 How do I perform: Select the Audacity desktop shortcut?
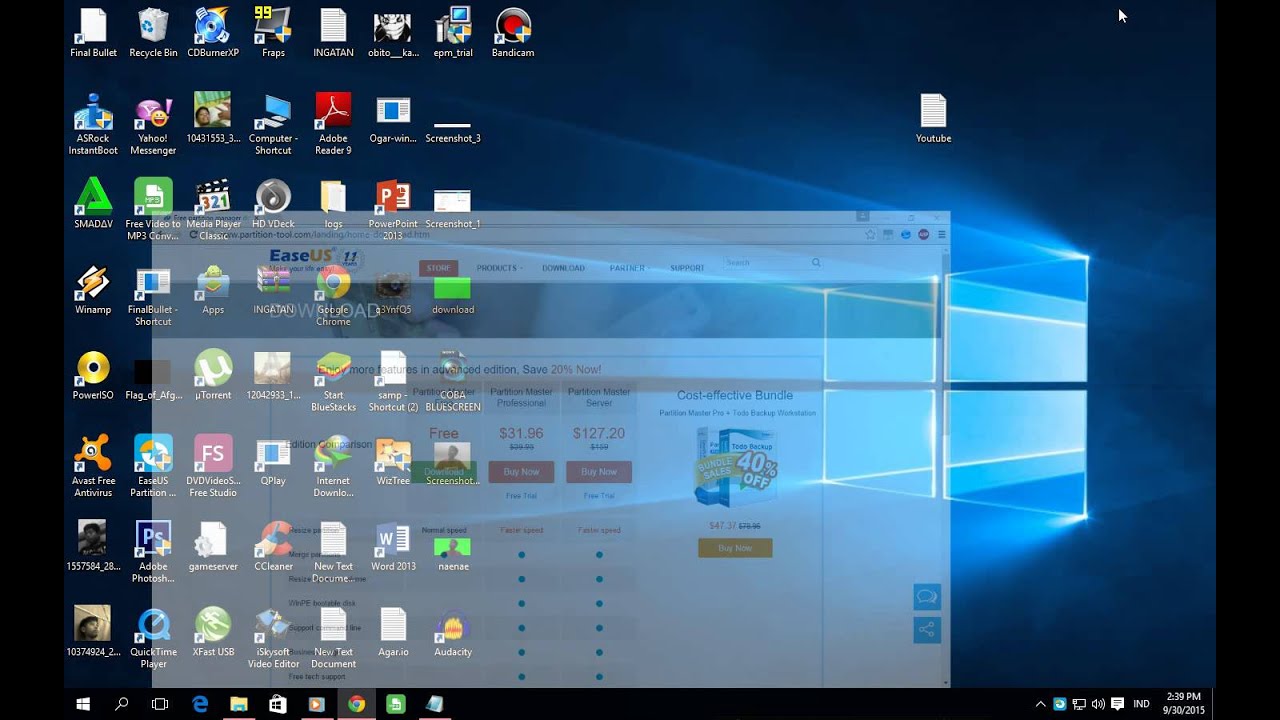coord(453,632)
